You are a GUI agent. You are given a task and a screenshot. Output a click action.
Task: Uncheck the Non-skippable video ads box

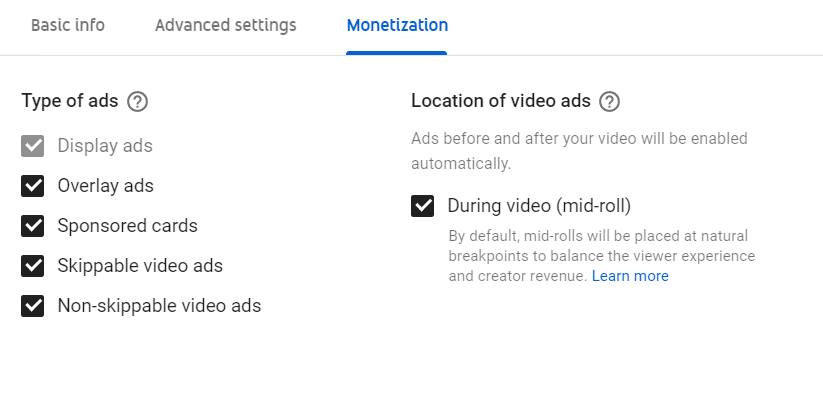click(x=33, y=305)
